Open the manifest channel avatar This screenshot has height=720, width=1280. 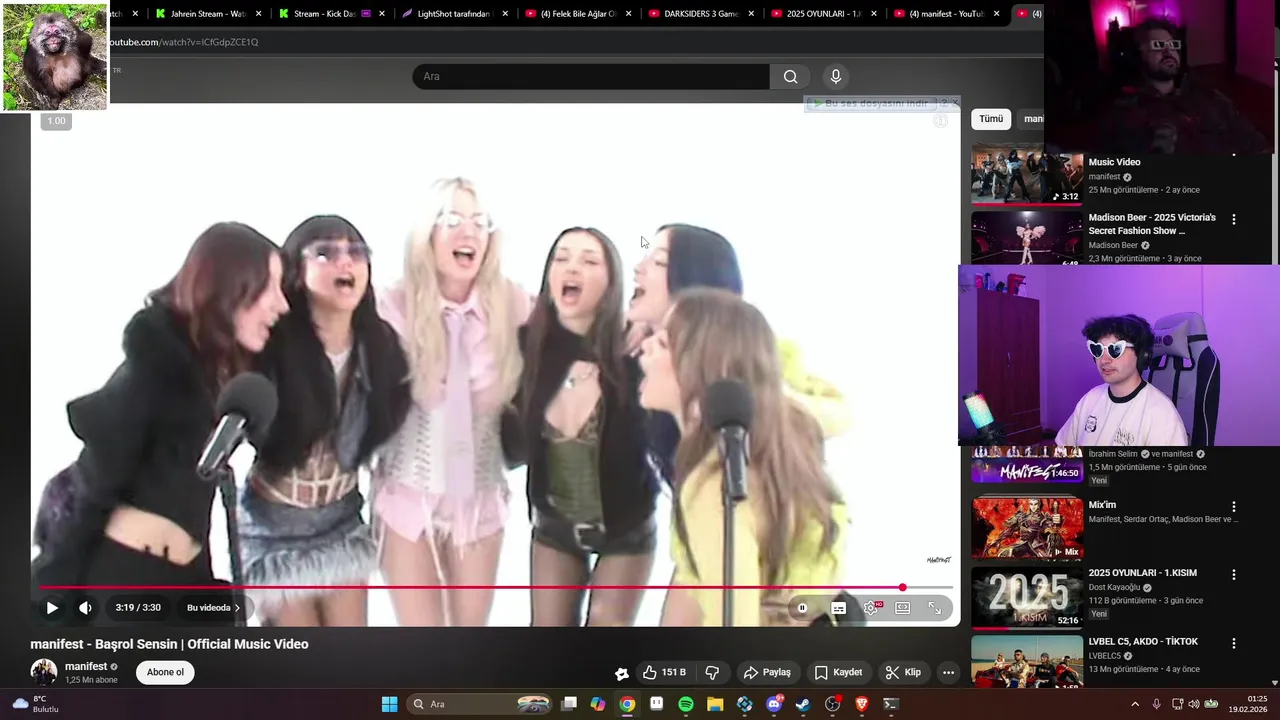(x=43, y=672)
